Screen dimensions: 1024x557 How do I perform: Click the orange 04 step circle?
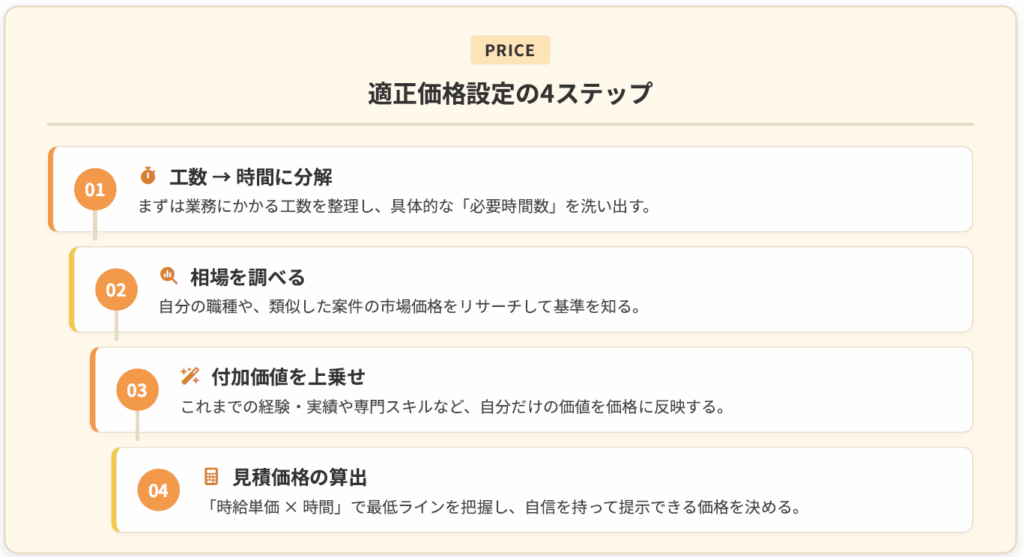pos(158,490)
